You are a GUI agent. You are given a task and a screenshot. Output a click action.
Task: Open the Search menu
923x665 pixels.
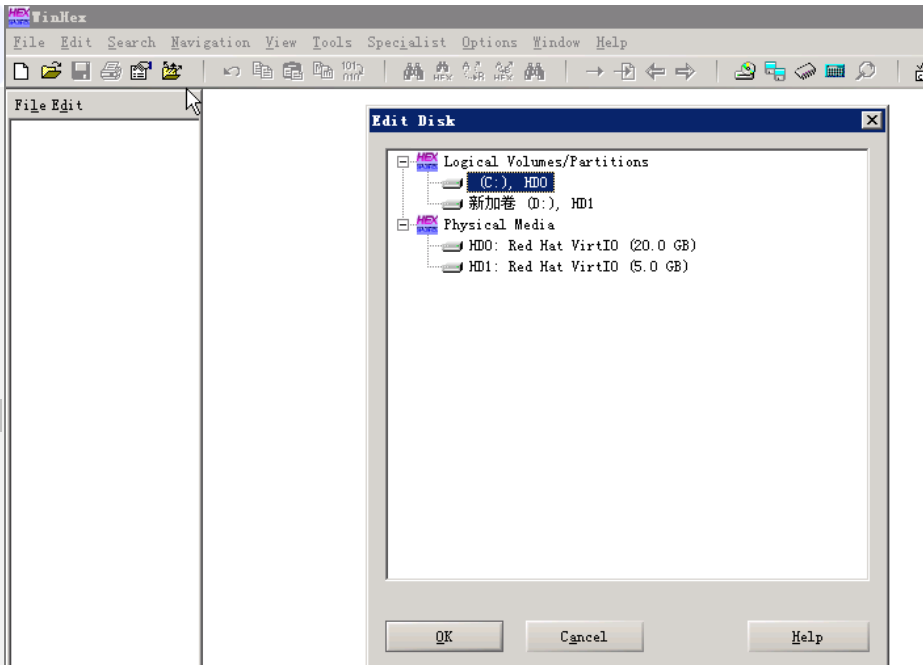coord(131,42)
